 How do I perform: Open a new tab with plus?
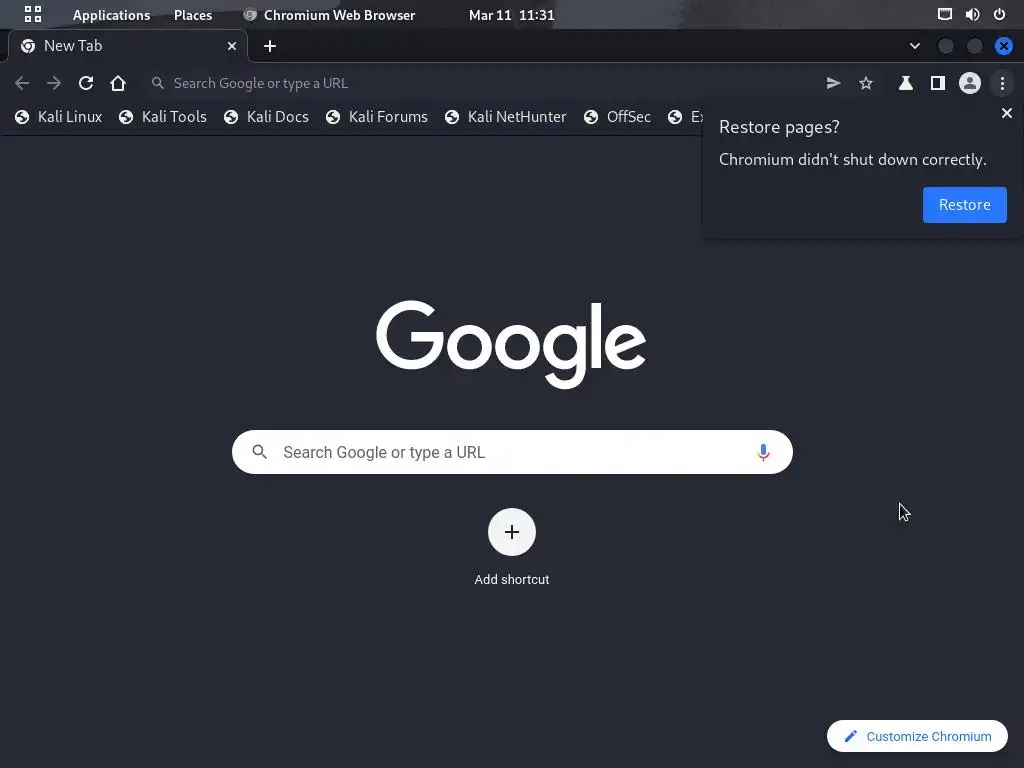coord(270,46)
